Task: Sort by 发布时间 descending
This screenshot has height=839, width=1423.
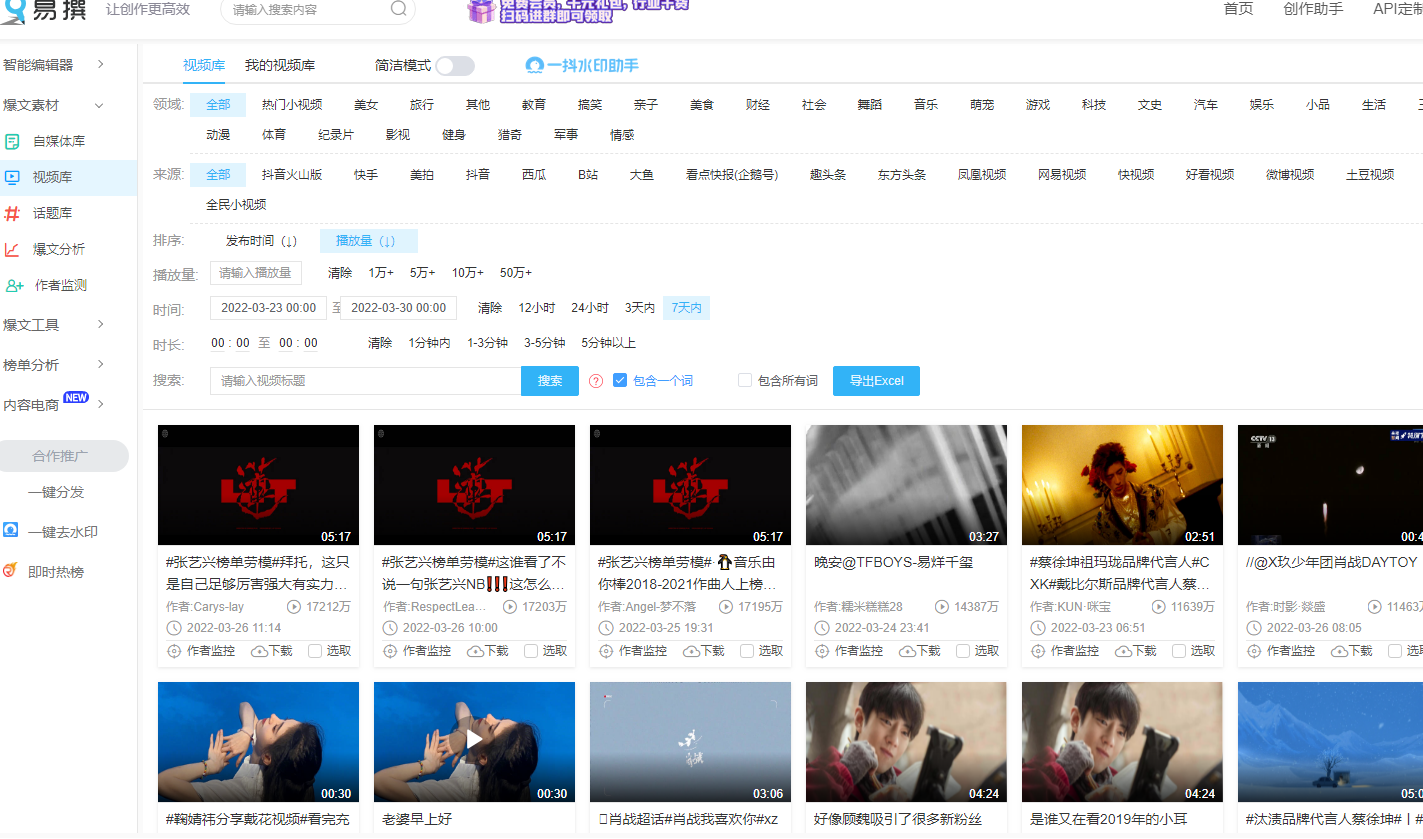Action: [x=261, y=241]
